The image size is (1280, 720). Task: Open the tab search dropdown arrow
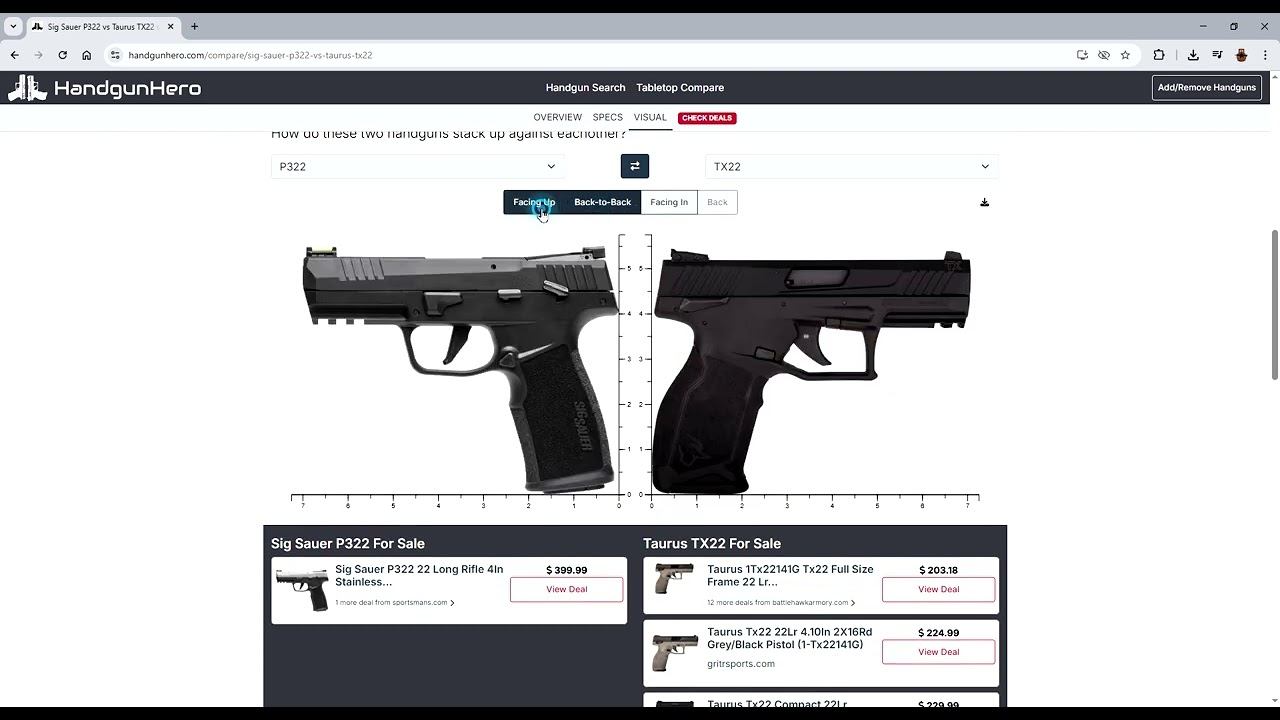(13, 26)
